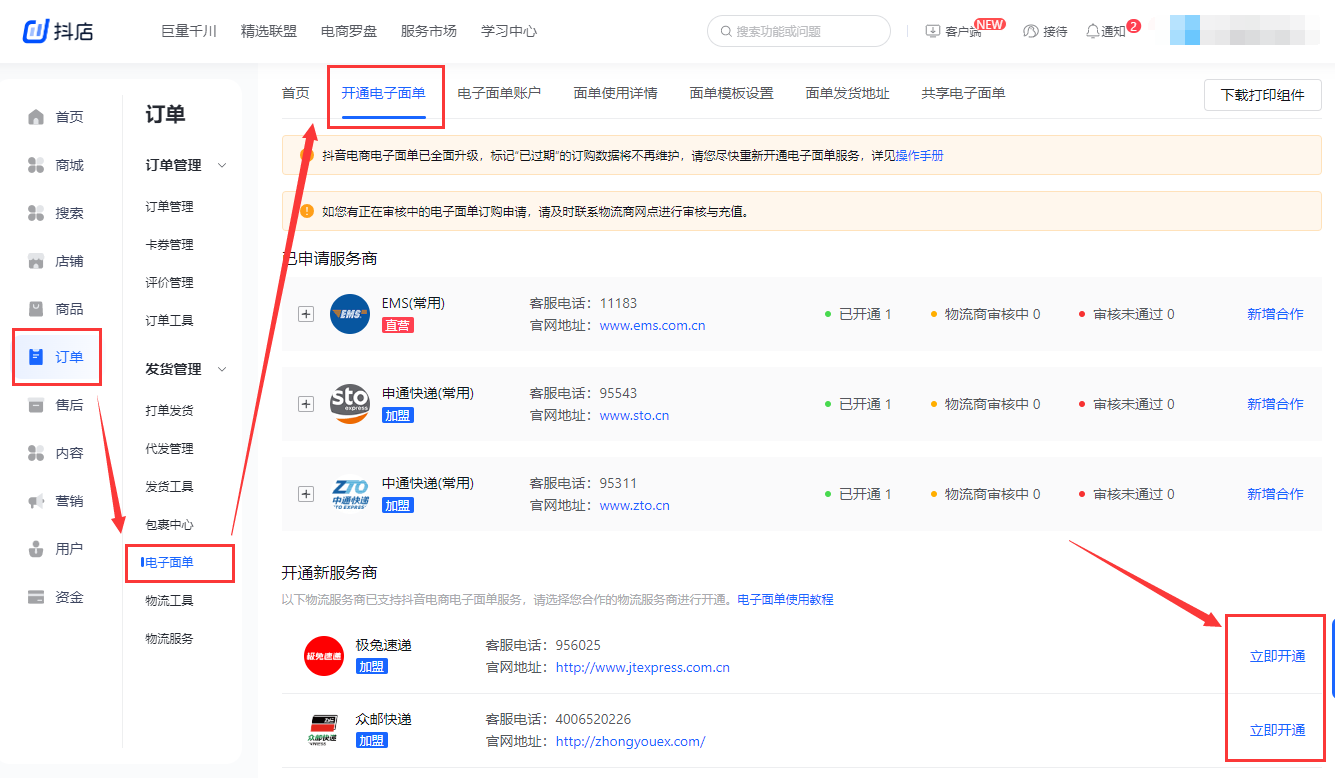Click the blurred account avatar
The image size is (1335, 778).
[x=1185, y=30]
